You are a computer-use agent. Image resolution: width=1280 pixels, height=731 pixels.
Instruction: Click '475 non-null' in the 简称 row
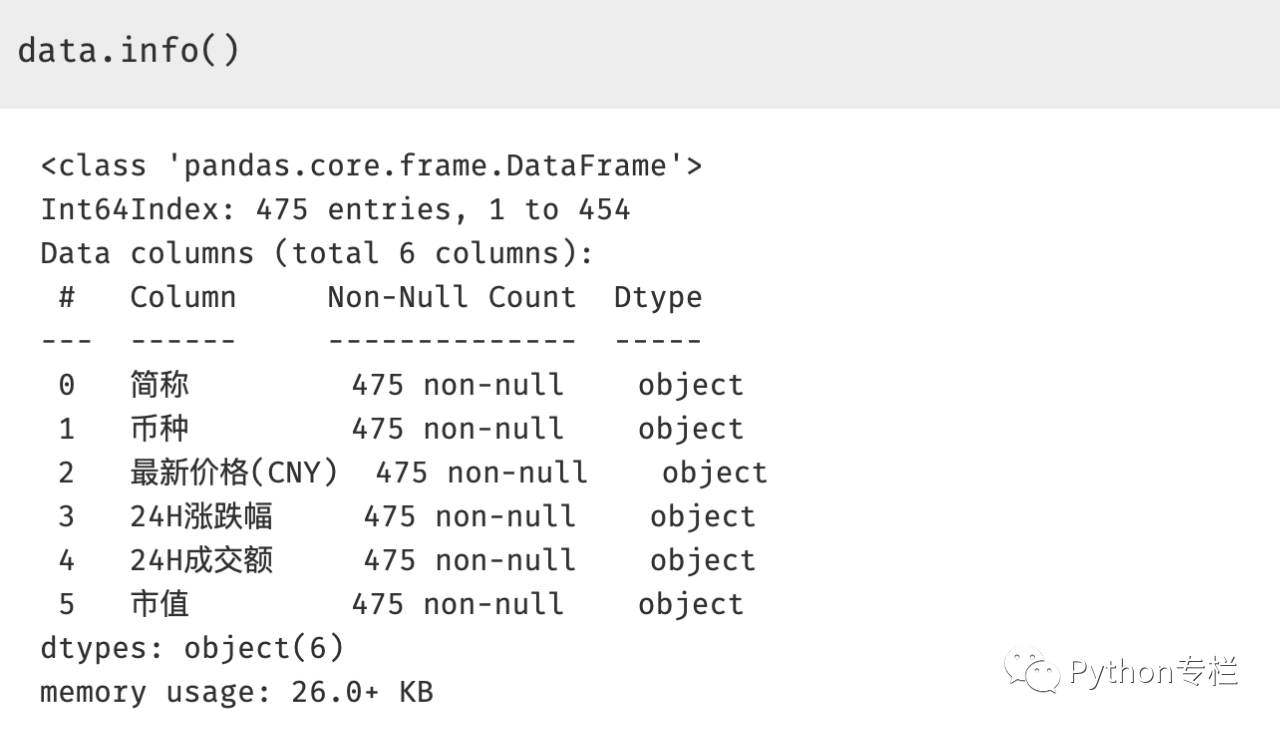(x=457, y=385)
